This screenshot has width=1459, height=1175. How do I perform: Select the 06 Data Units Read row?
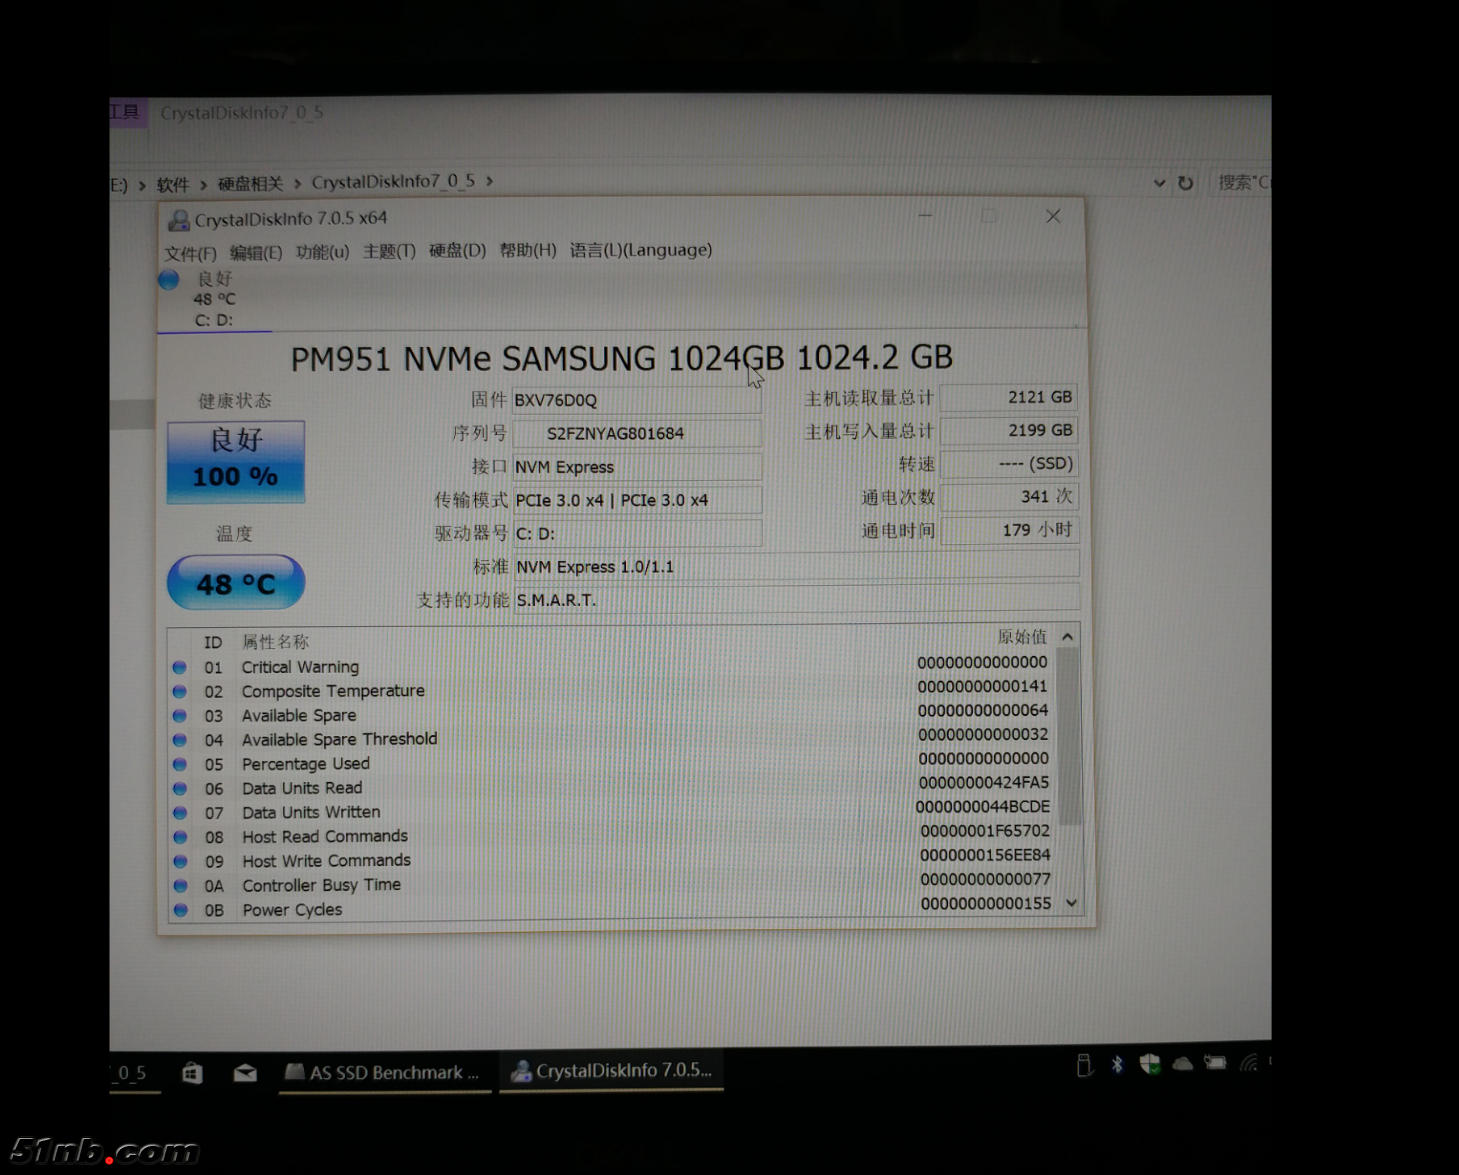pos(612,787)
